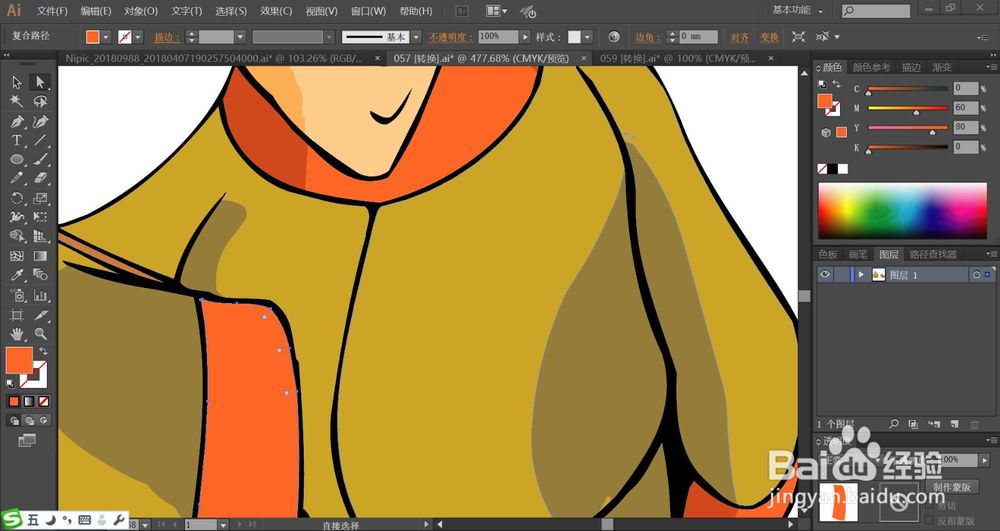Select the Mesh tool
Screen dimensions: 1000x531
tap(17, 256)
